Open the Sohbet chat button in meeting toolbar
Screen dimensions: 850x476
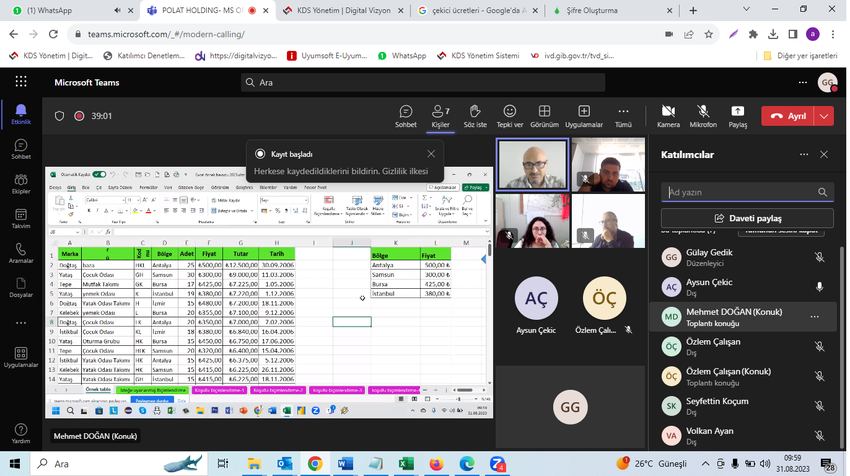[405, 116]
